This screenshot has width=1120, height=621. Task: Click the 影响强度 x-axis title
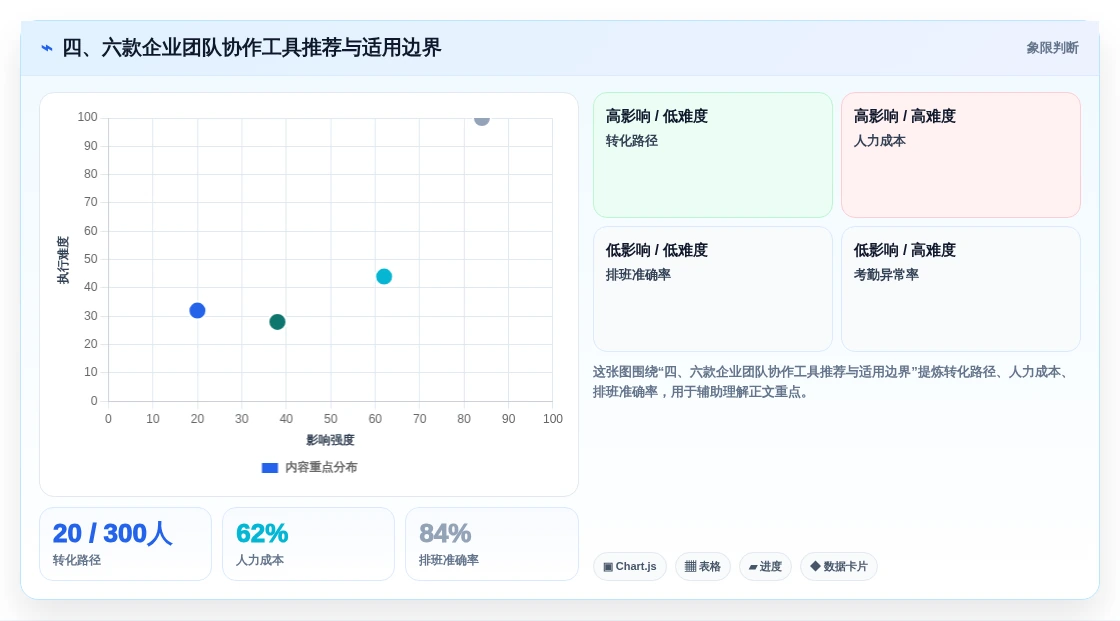(x=330, y=440)
